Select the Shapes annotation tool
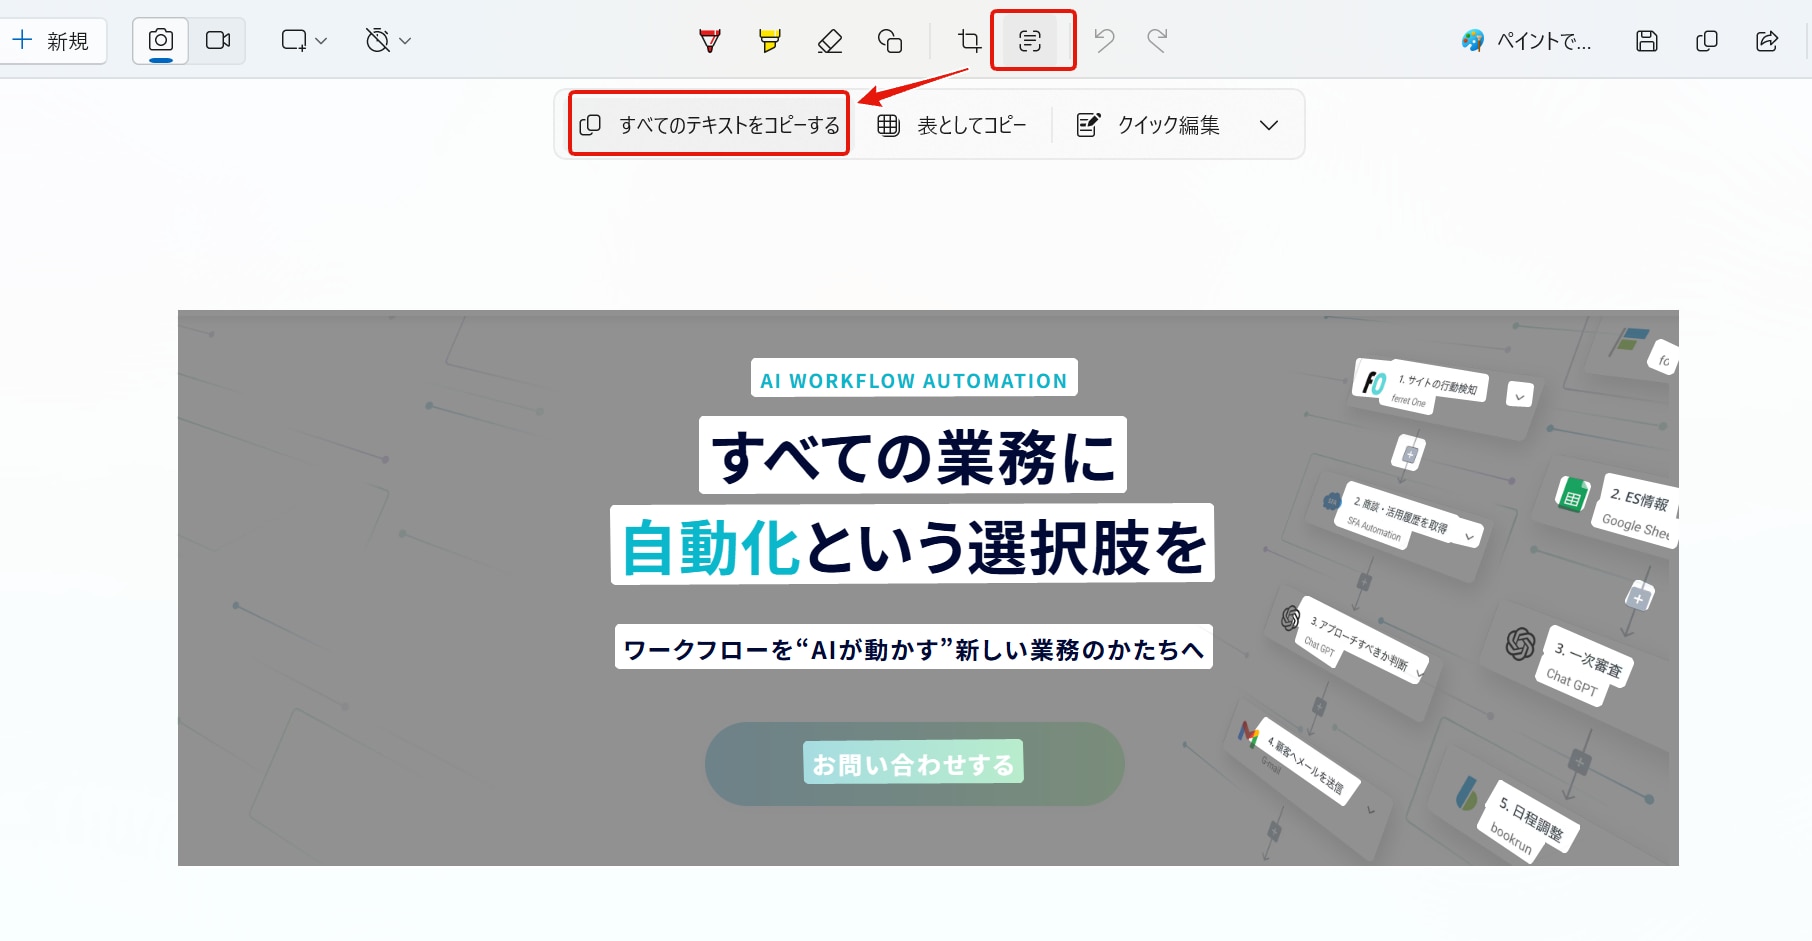The width and height of the screenshot is (1812, 941). pyautogui.click(x=889, y=41)
